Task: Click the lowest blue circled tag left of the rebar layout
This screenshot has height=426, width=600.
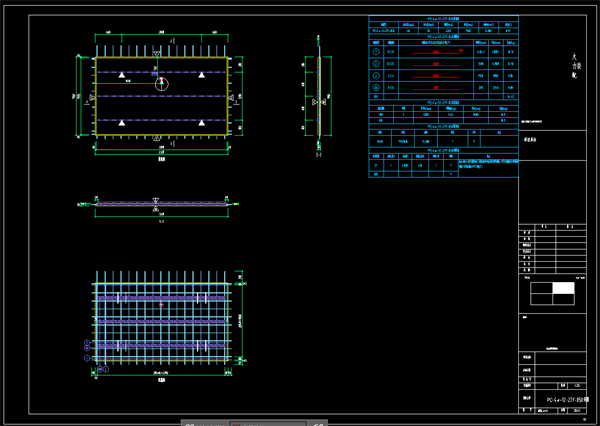Action: (87, 358)
